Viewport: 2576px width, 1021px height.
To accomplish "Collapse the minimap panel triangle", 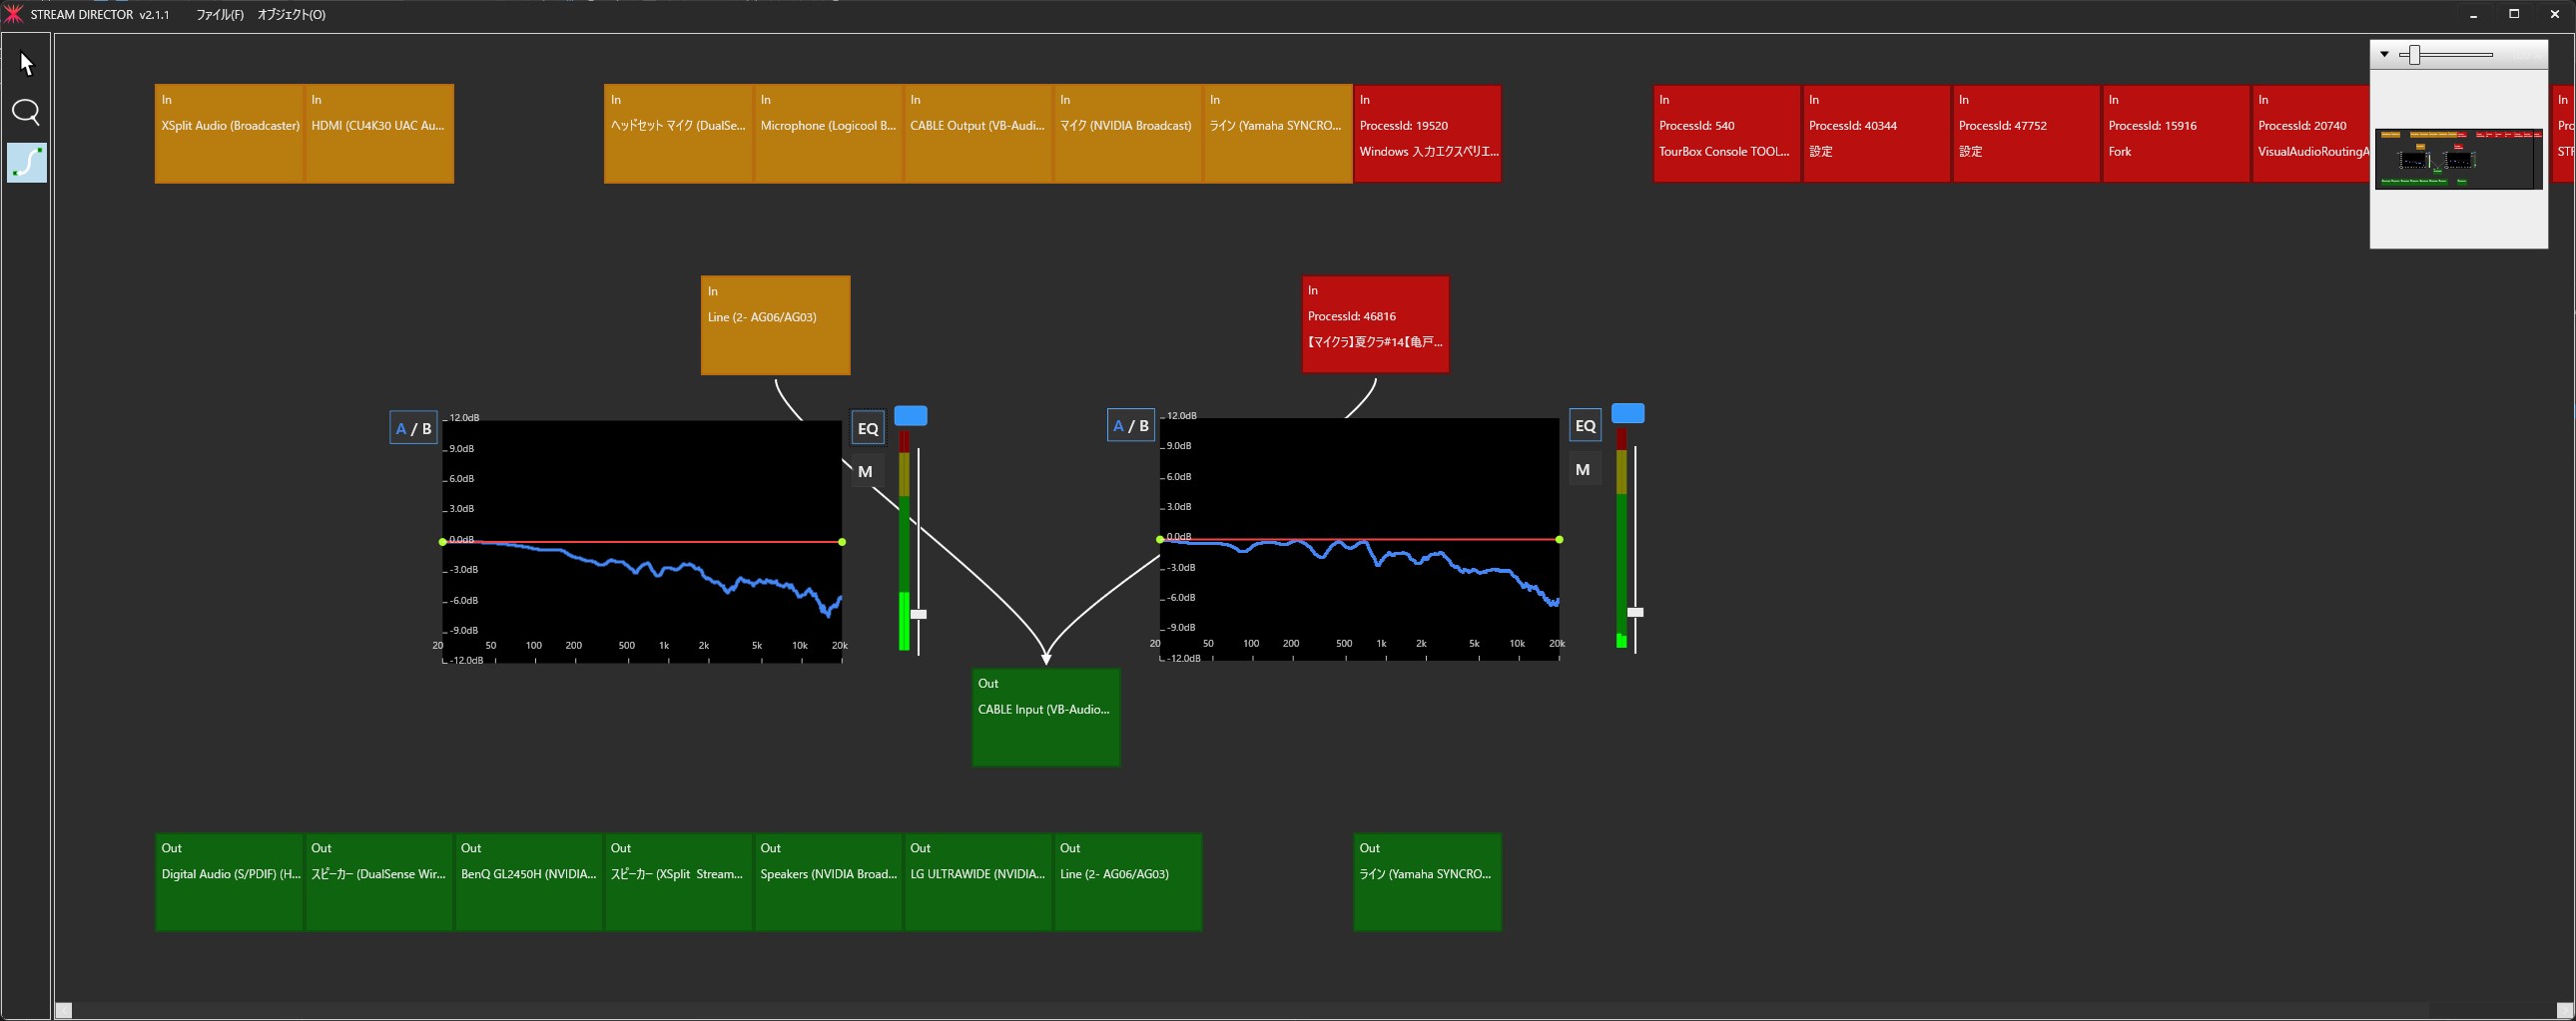I will 2384,55.
